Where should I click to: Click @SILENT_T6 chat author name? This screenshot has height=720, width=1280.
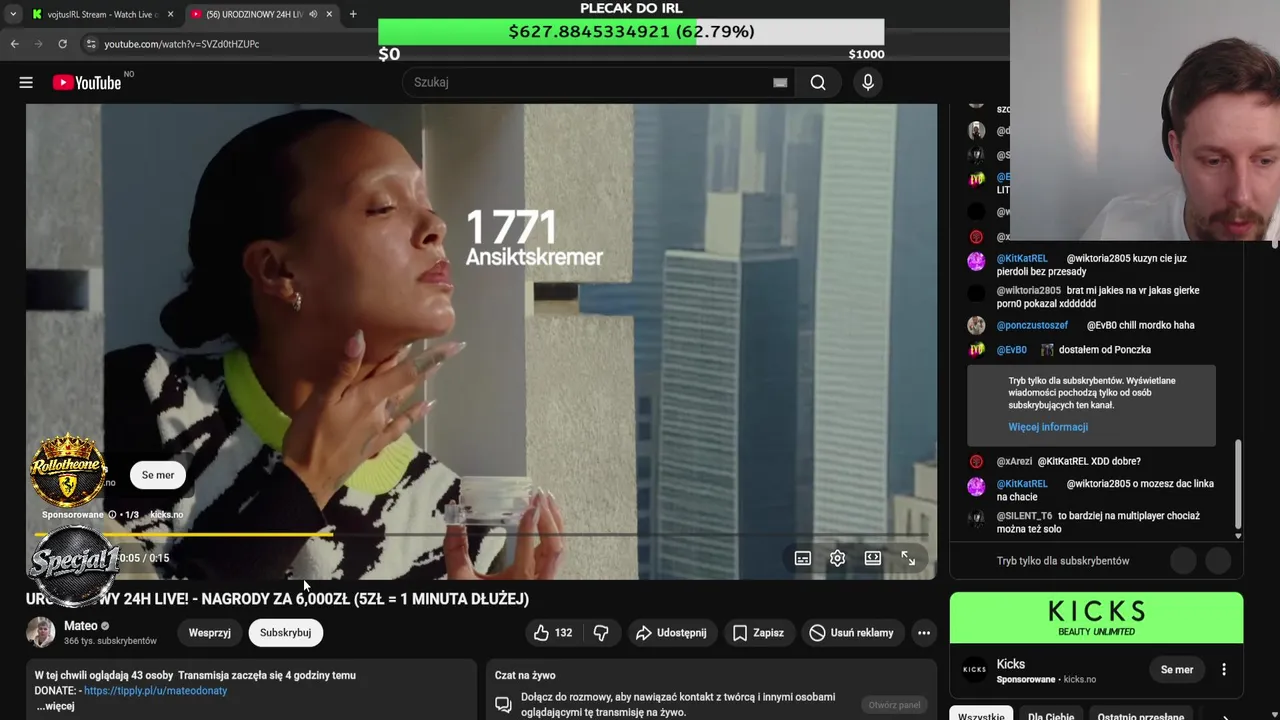[1024, 516]
